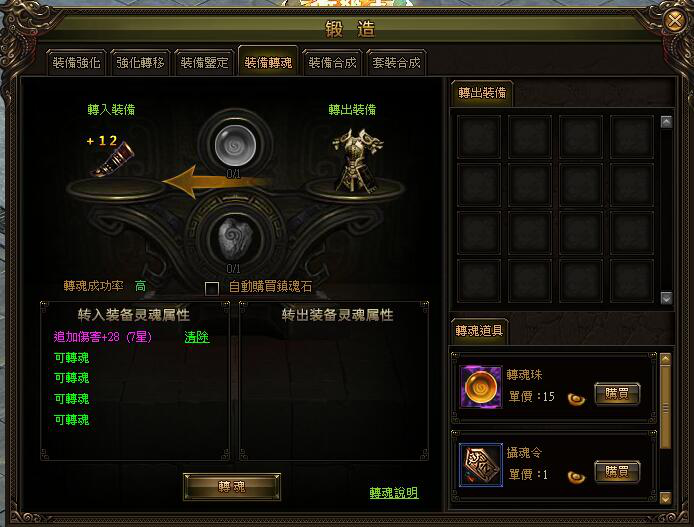Screen dimensions: 694x527
Task: Open the 轉魂說明 help link
Action: tap(394, 493)
